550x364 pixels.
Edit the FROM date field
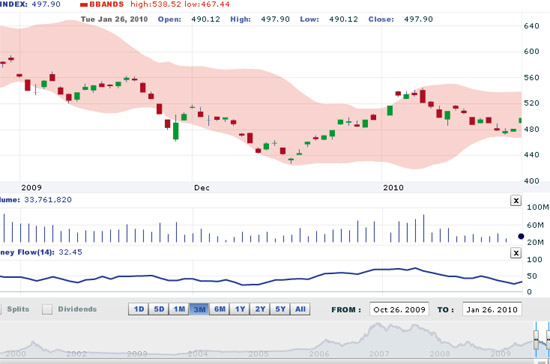pos(399,310)
